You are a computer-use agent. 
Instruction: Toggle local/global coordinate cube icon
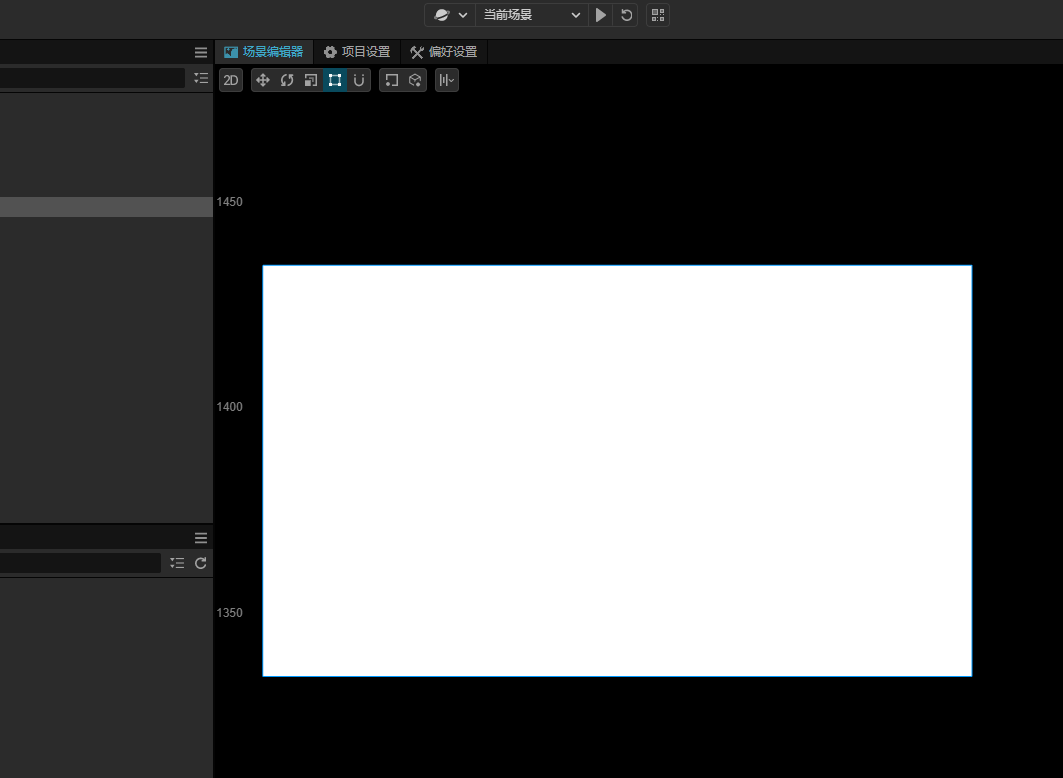[x=415, y=80]
